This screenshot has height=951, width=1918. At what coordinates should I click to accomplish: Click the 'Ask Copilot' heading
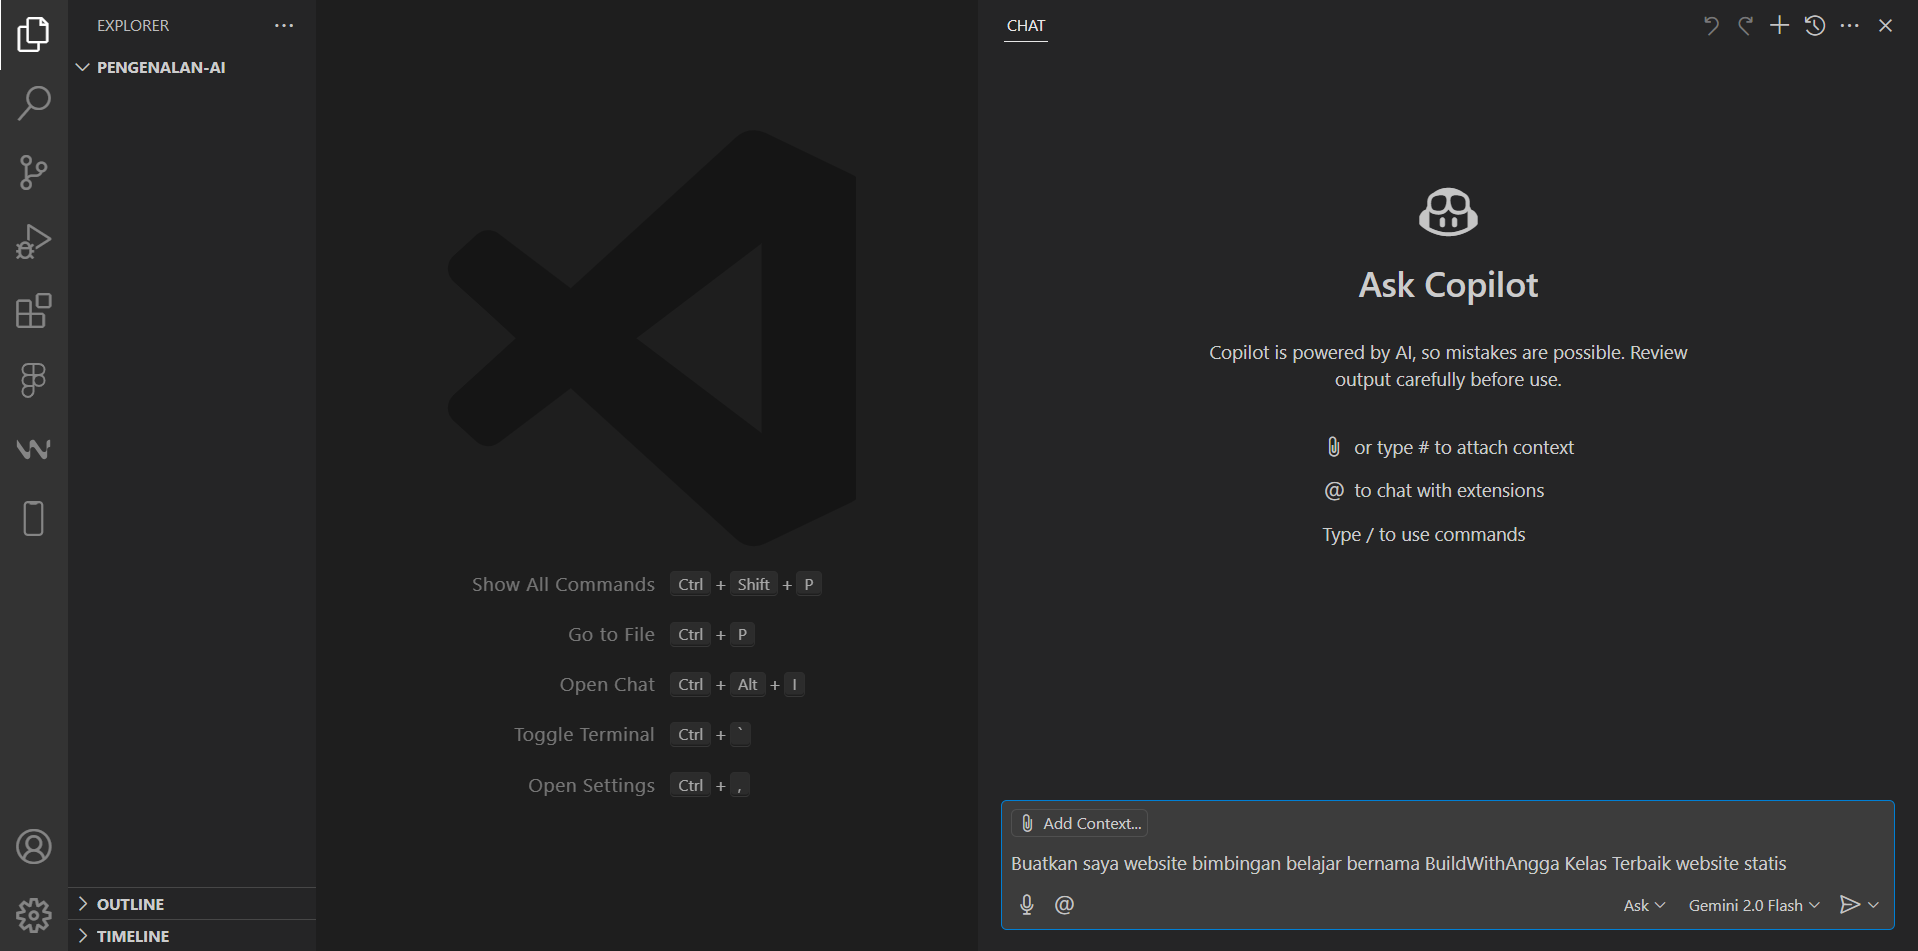click(x=1448, y=285)
